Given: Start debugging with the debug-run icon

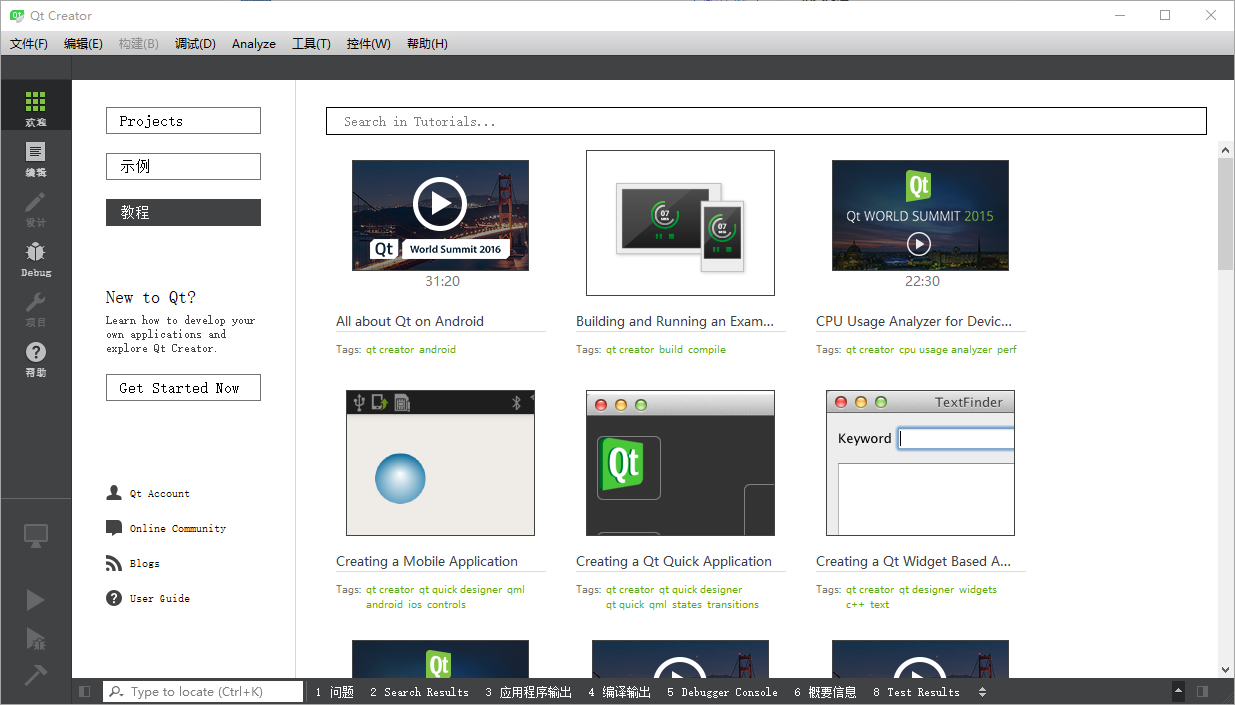Looking at the screenshot, I should pos(36,639).
